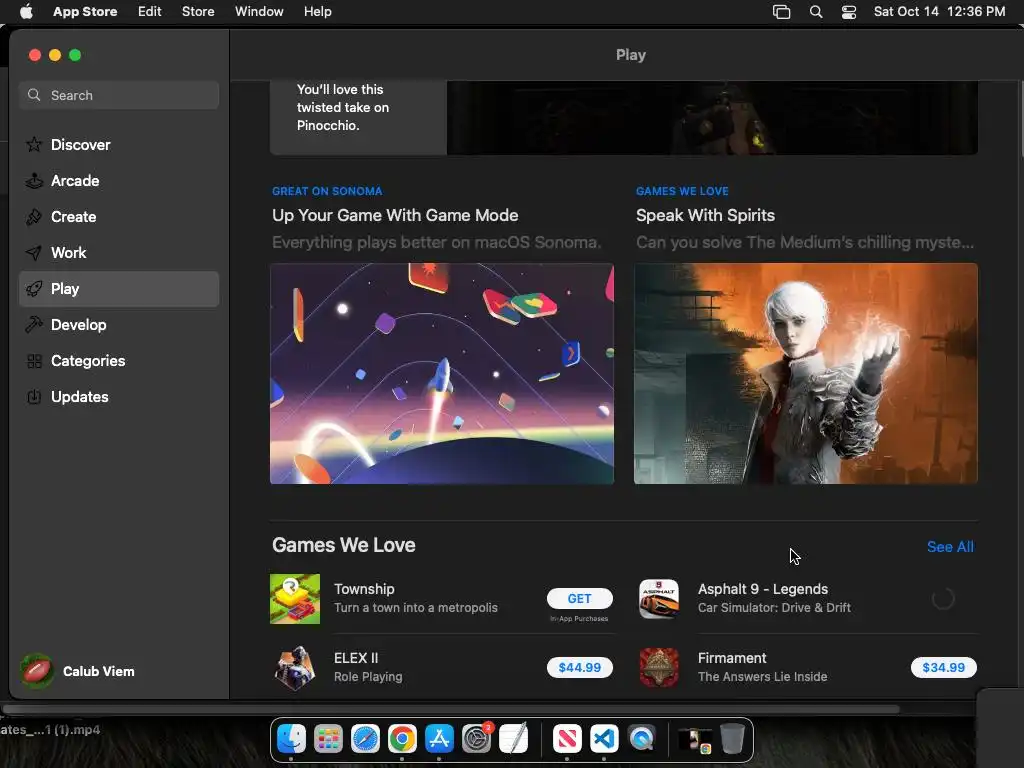Open the Categories grid icon

coord(34,360)
